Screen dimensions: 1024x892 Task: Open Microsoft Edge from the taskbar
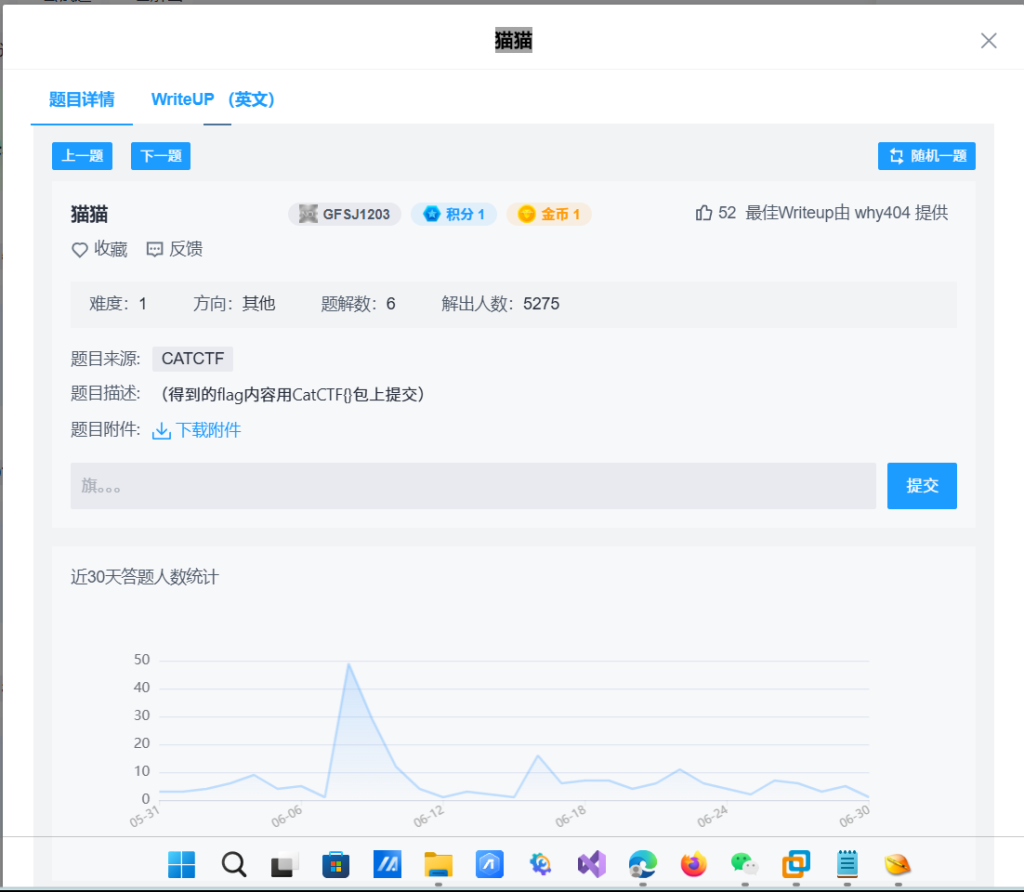coord(642,864)
